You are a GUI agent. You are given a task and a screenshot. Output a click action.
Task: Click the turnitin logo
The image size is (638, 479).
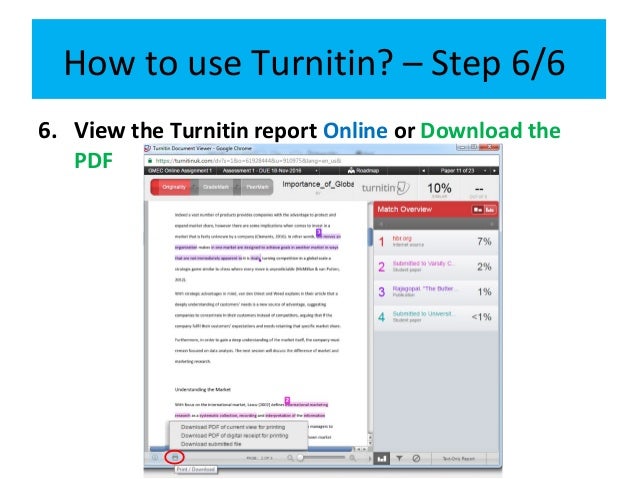[385, 188]
